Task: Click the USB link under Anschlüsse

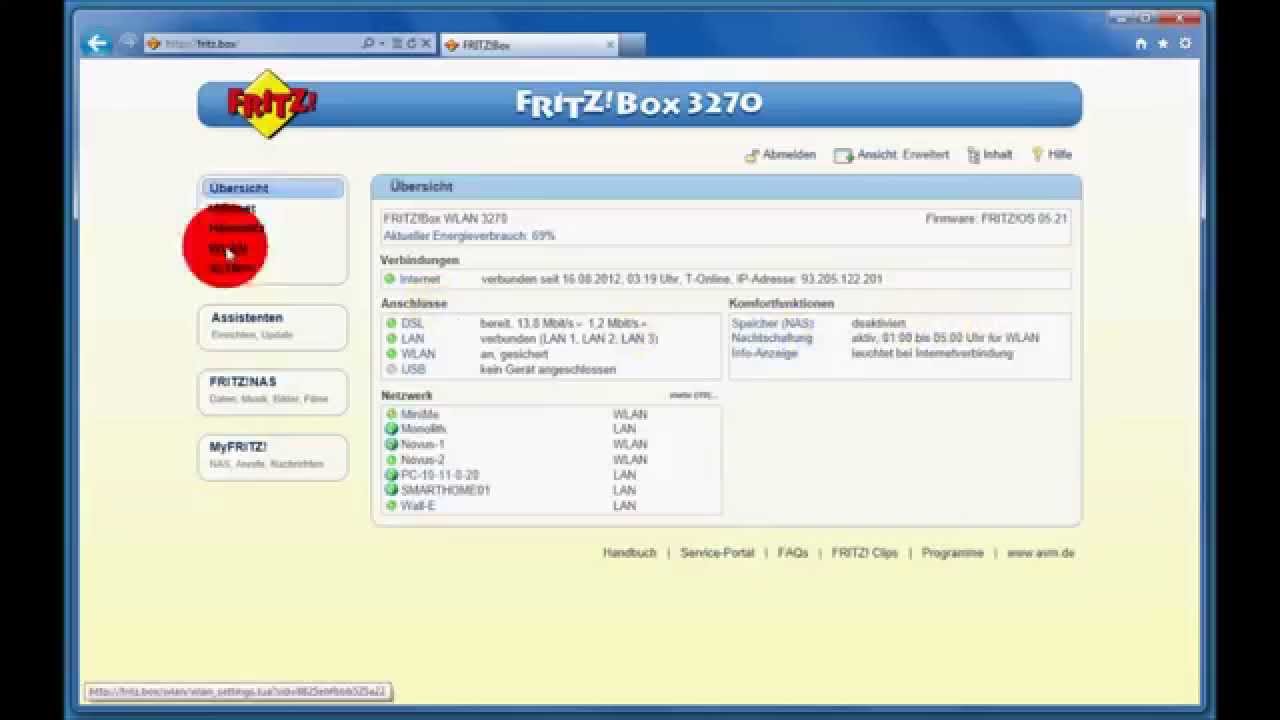Action: [413, 370]
